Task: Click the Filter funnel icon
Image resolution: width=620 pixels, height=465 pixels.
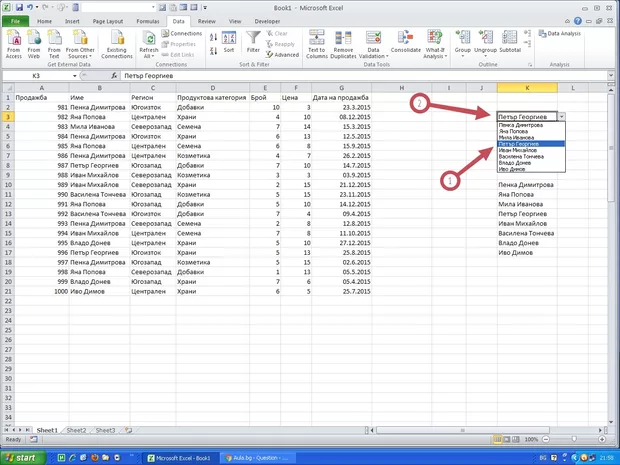Action: (253, 38)
